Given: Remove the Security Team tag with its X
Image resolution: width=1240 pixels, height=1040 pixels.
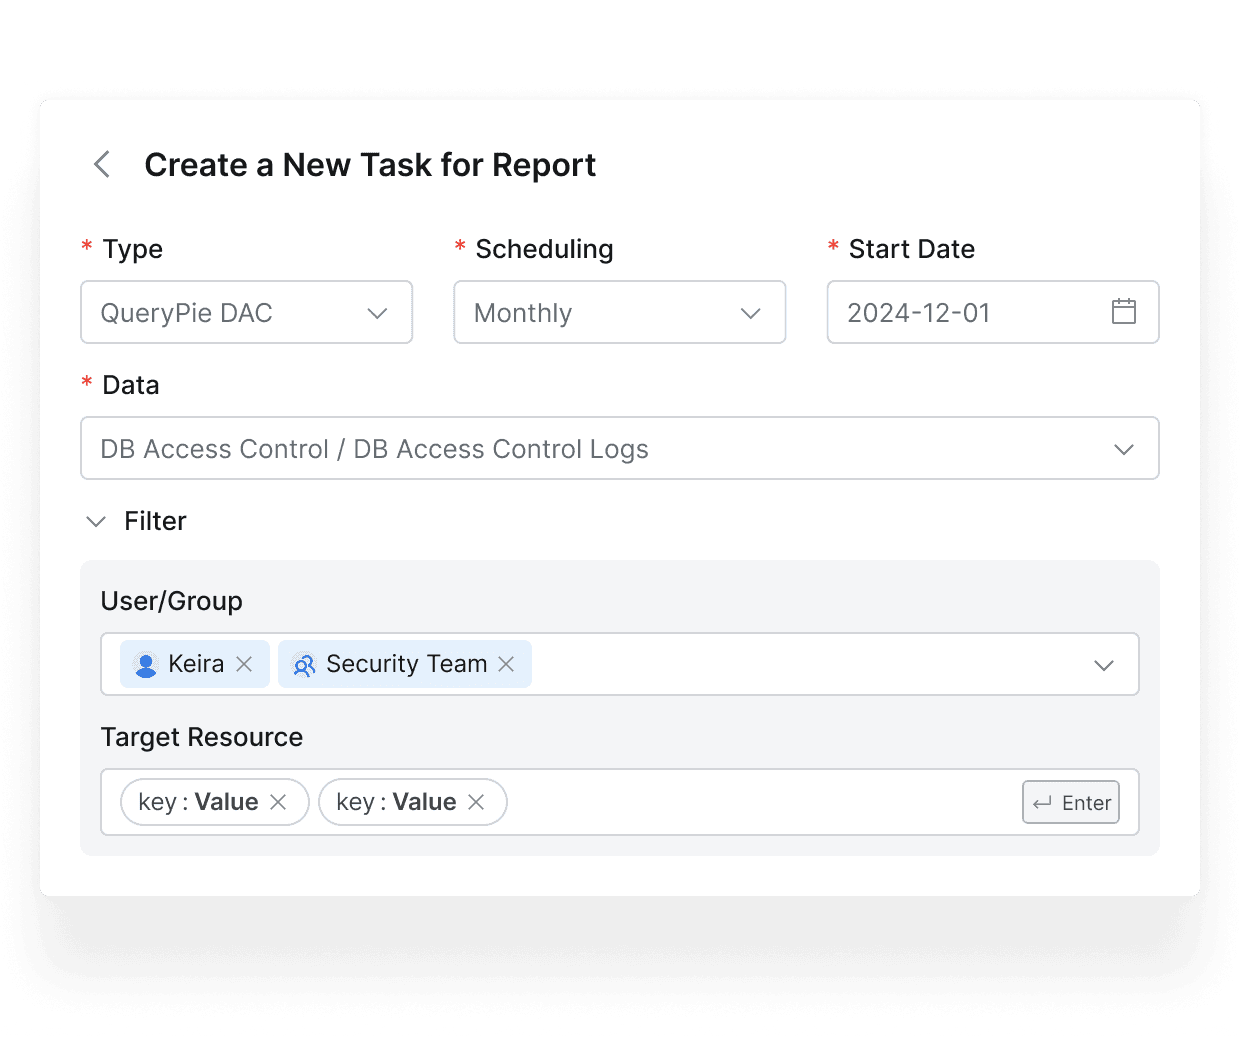Looking at the screenshot, I should tap(506, 664).
